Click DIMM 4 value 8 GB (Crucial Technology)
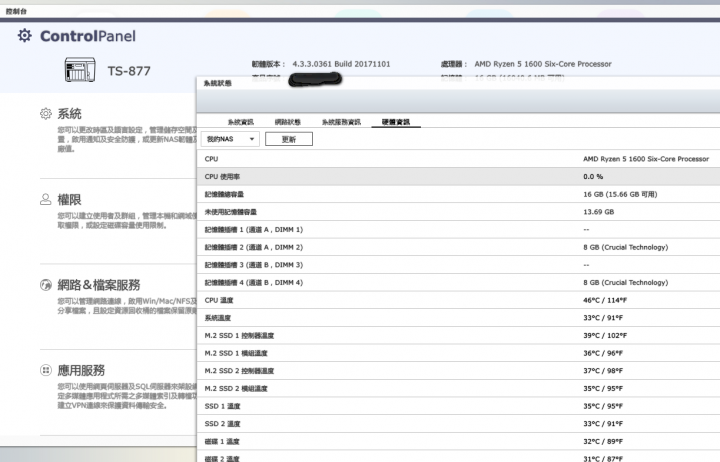Image resolution: width=720 pixels, height=462 pixels. (x=625, y=282)
